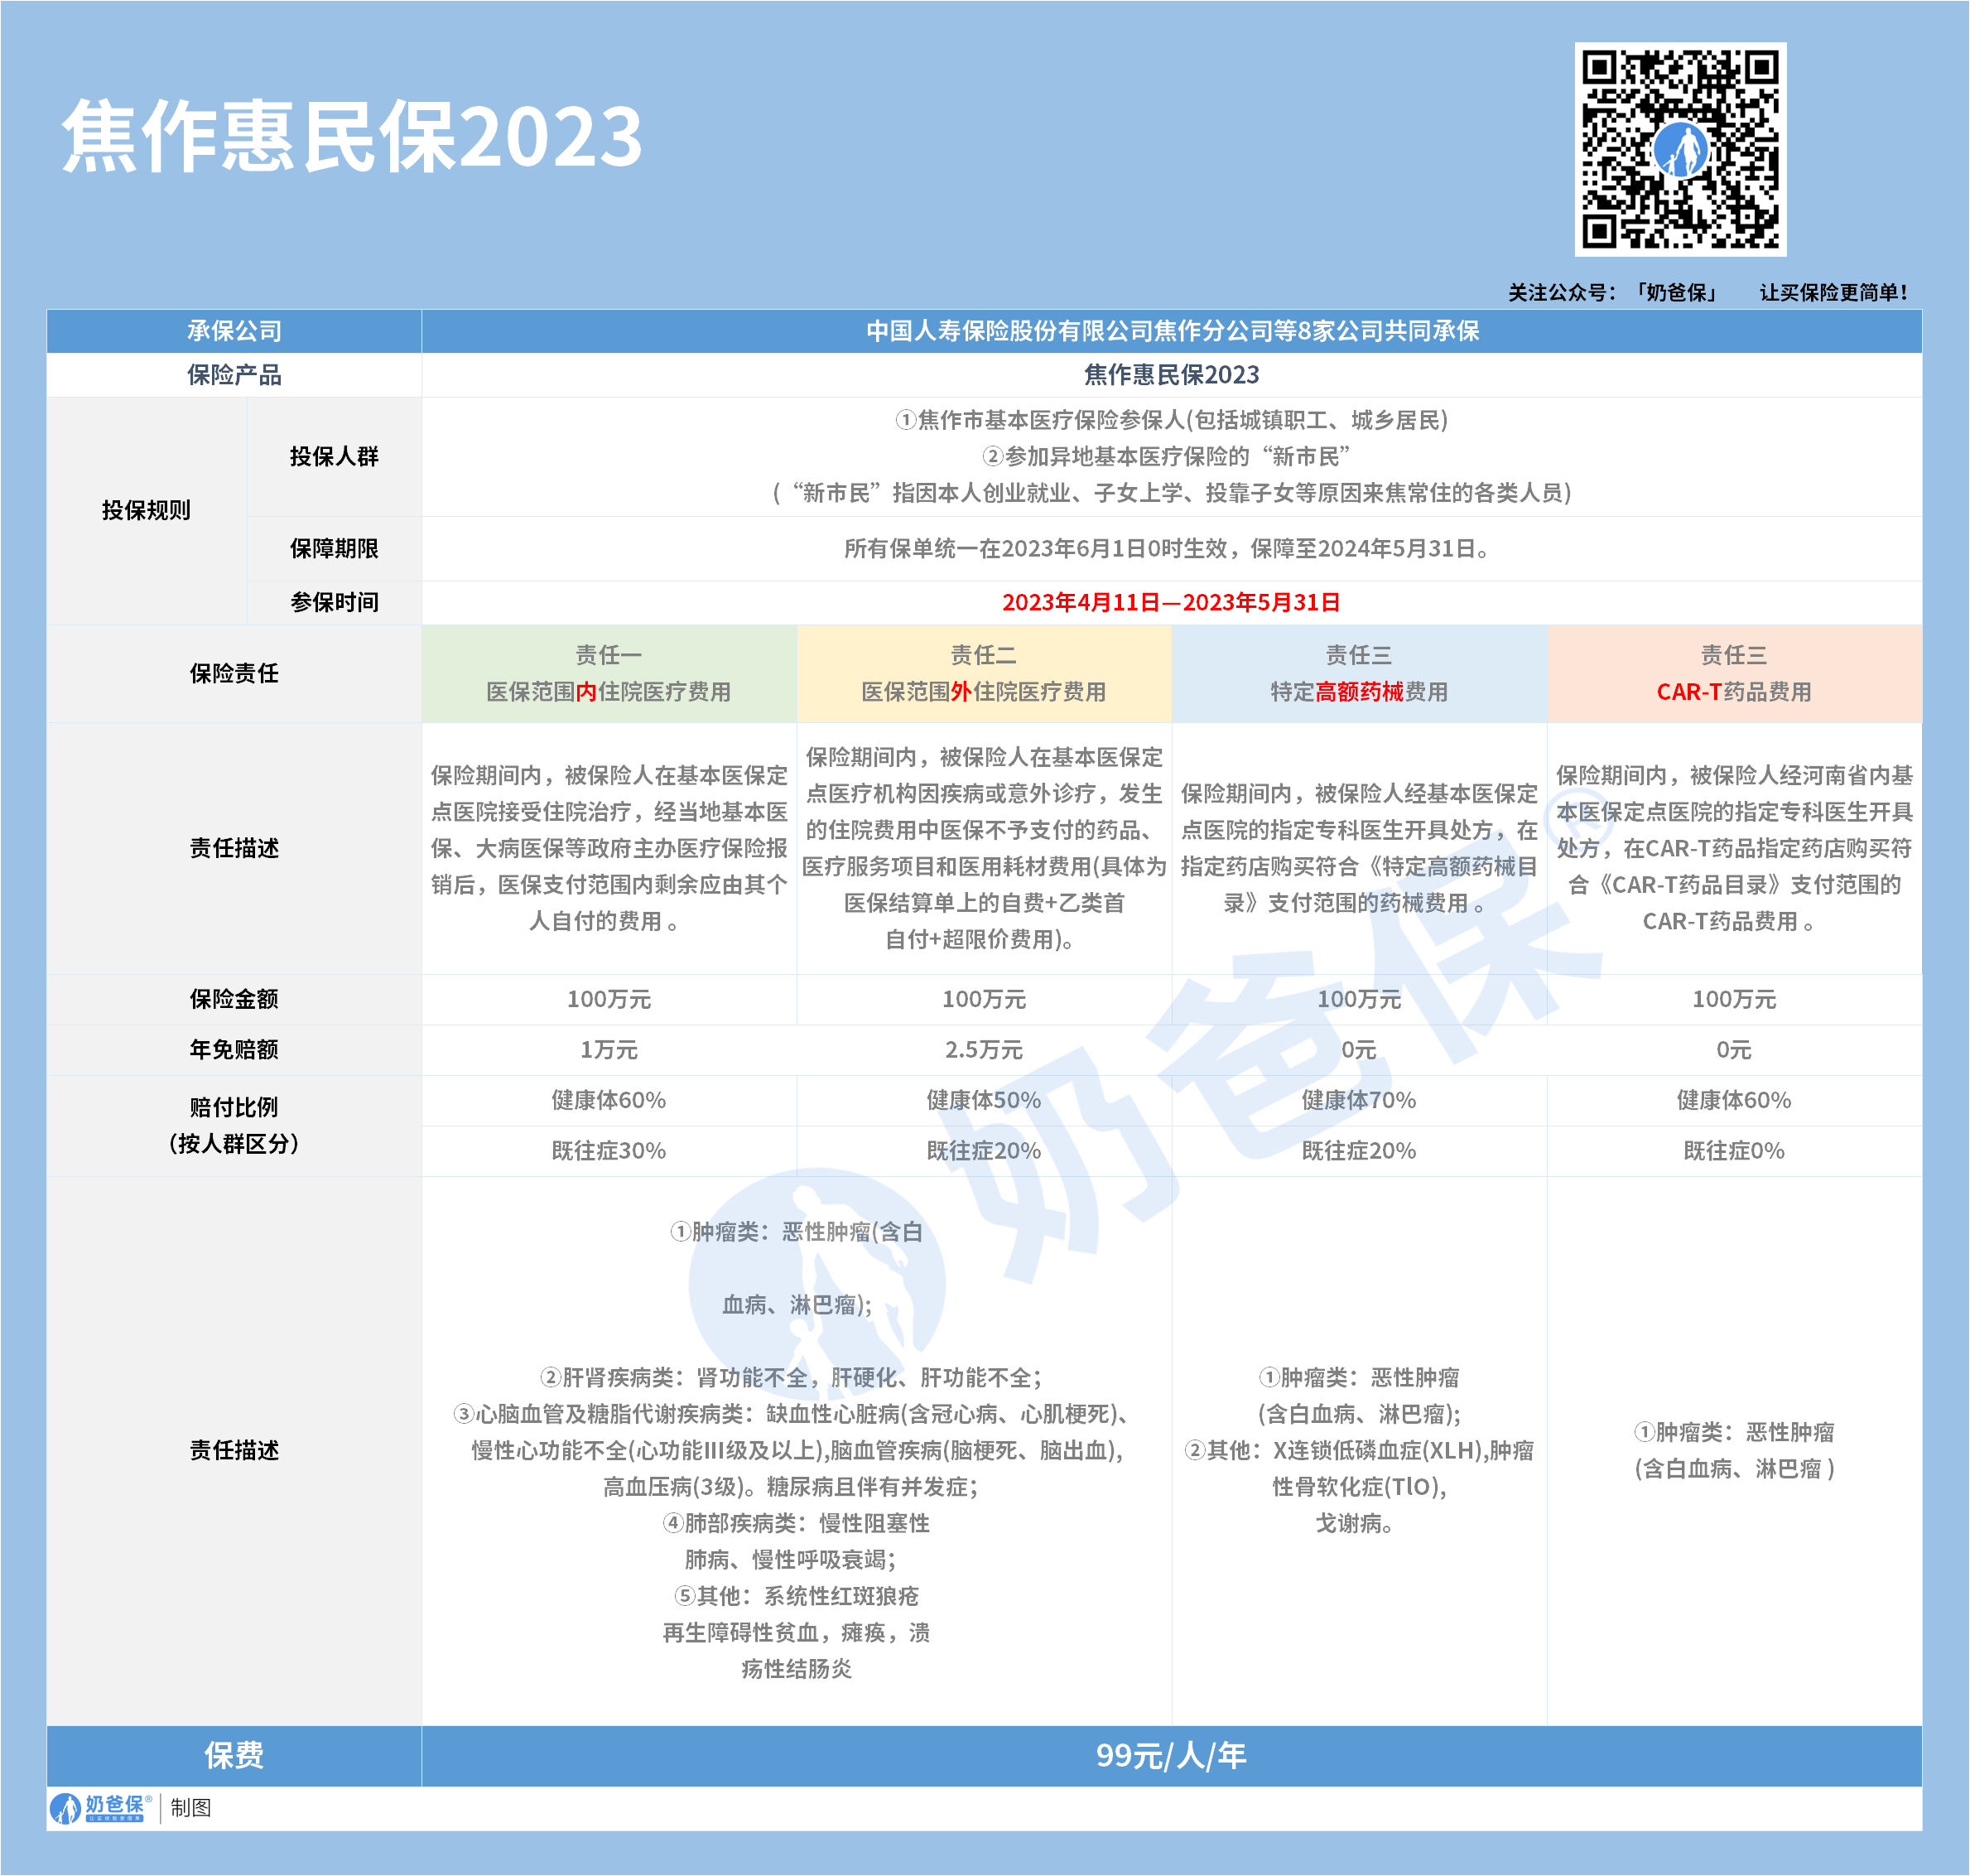Select the text 关注公众号:「奶爸保」
The width and height of the screenshot is (1970, 1876).
click(1613, 292)
